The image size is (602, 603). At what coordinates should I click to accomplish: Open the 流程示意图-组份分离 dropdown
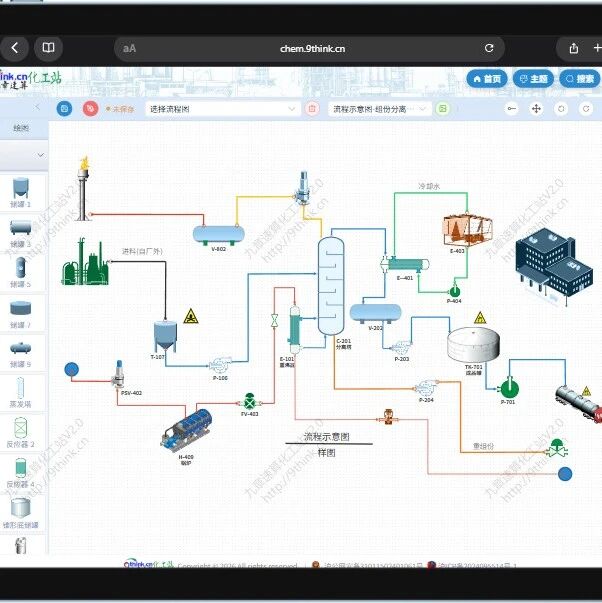[x=380, y=109]
